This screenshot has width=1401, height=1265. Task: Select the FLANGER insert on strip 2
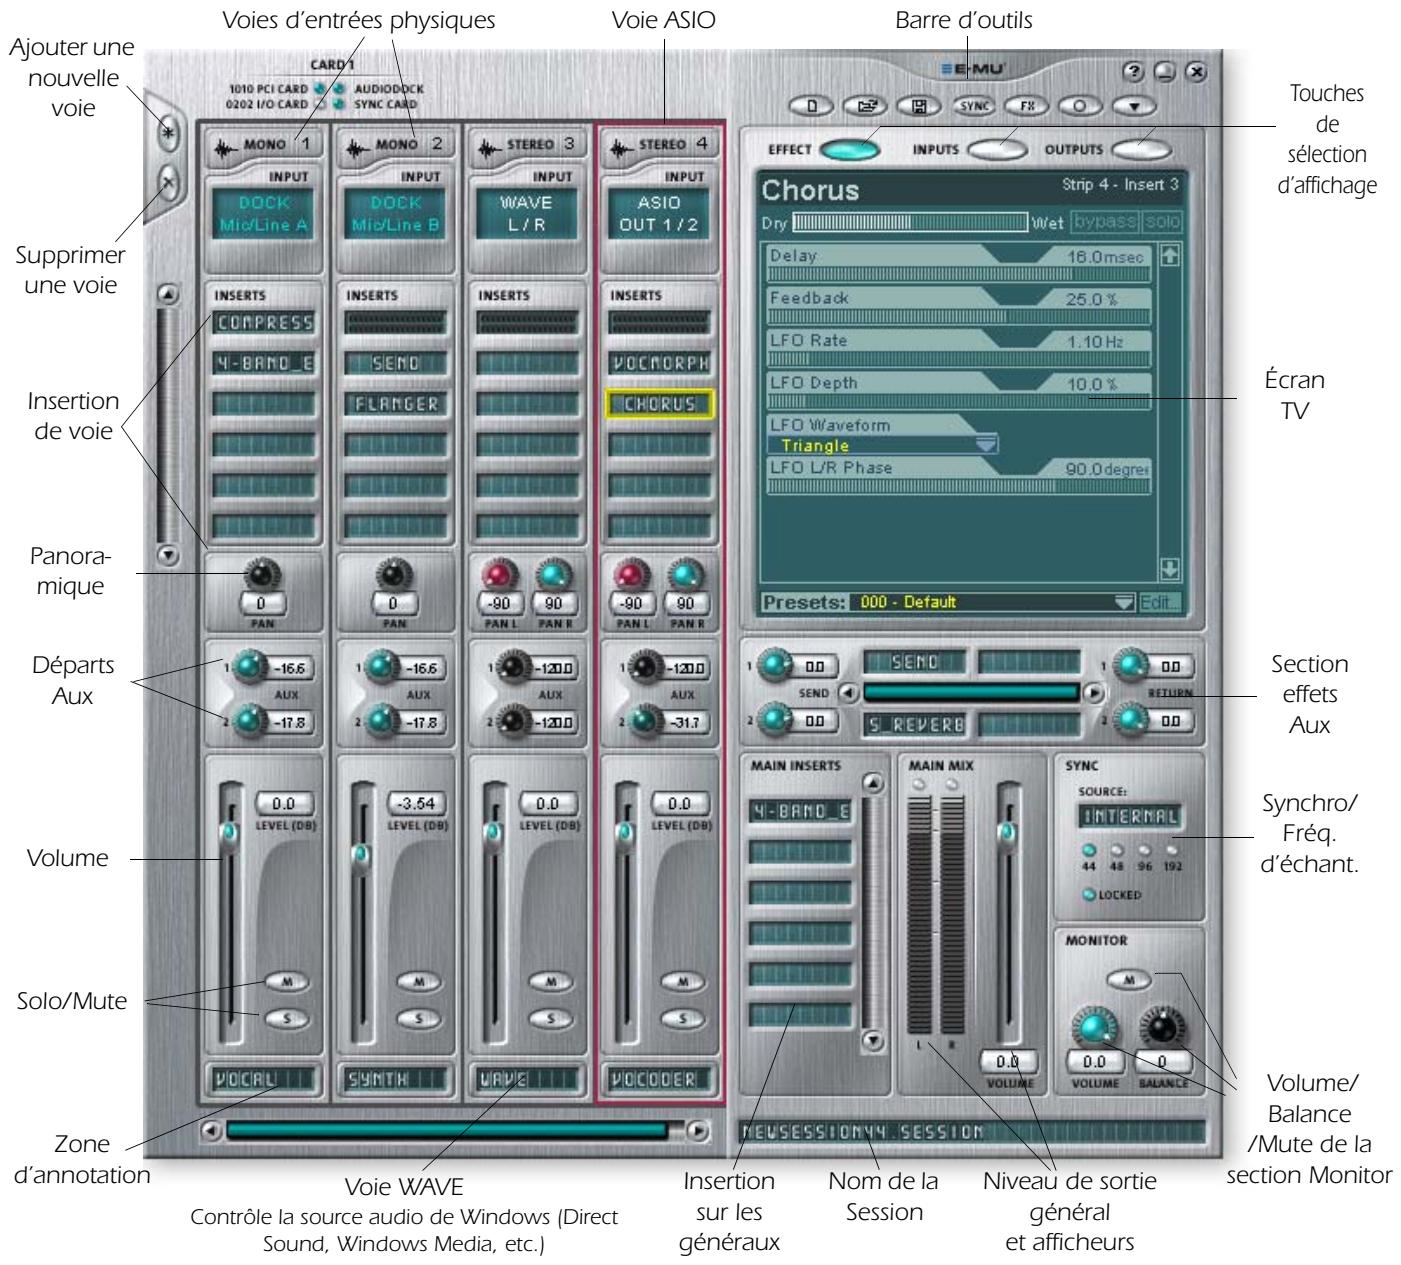[391, 405]
